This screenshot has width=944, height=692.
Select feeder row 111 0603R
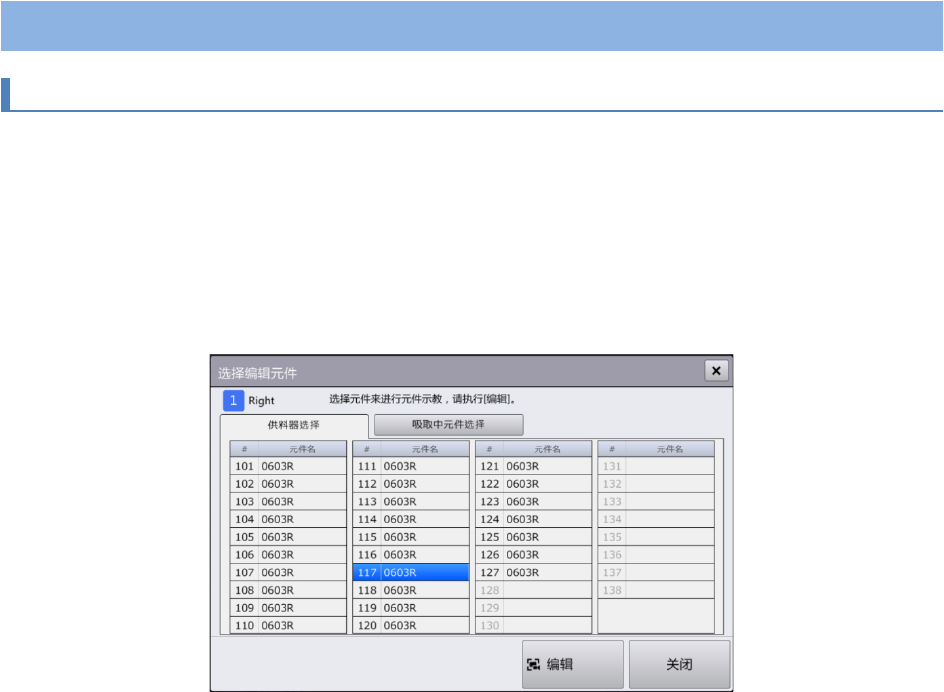tap(410, 466)
